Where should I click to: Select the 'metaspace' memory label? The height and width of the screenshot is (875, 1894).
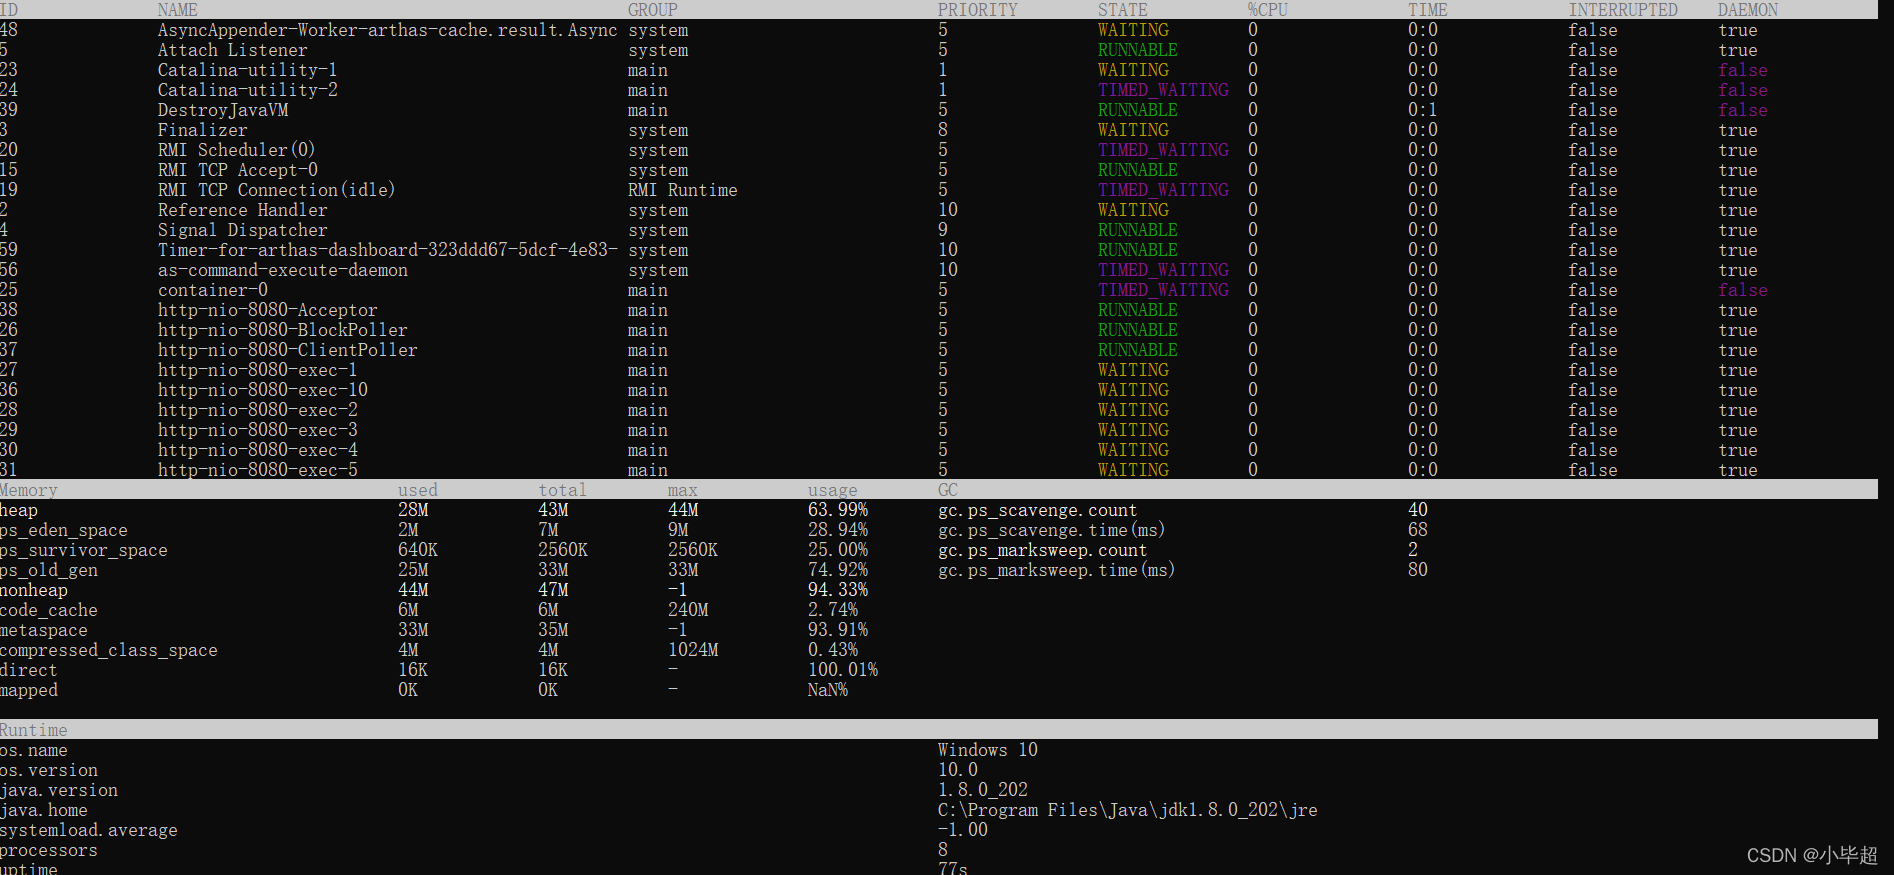point(44,630)
